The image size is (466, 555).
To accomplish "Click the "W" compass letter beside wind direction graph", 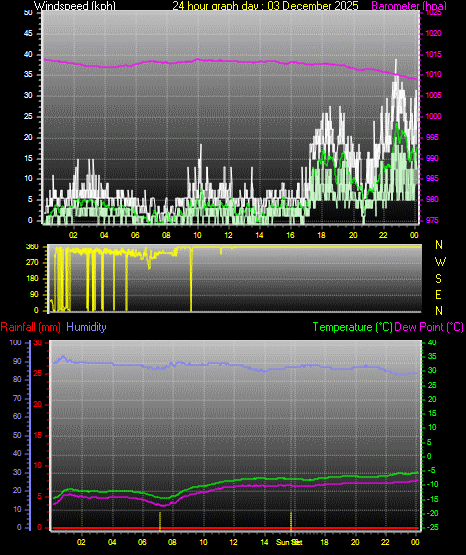I will coord(440,262).
